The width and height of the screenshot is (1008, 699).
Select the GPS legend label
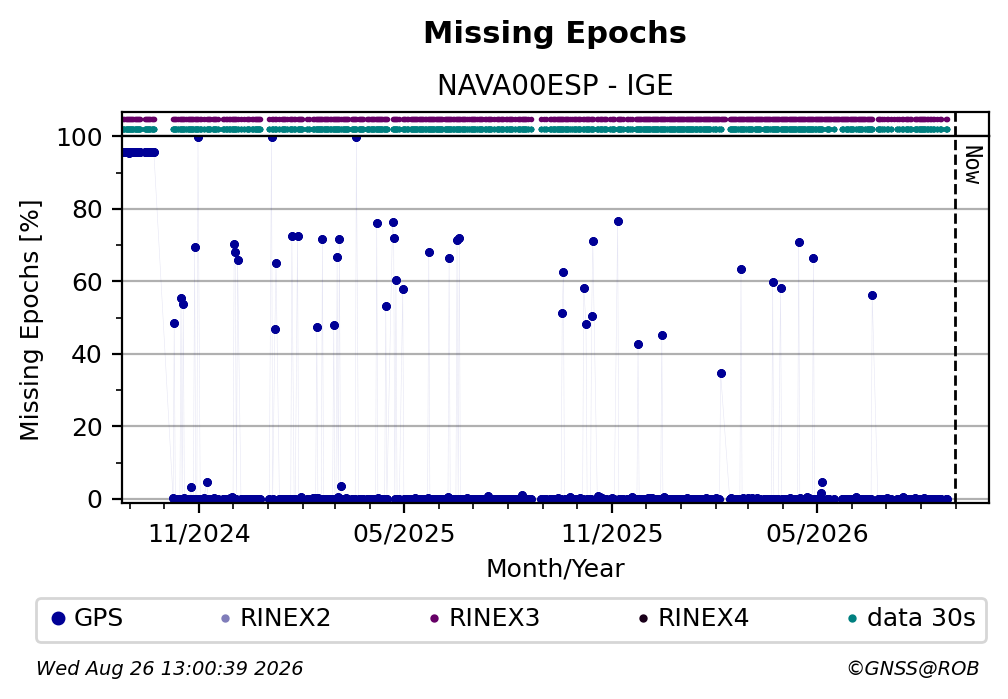click(x=98, y=618)
